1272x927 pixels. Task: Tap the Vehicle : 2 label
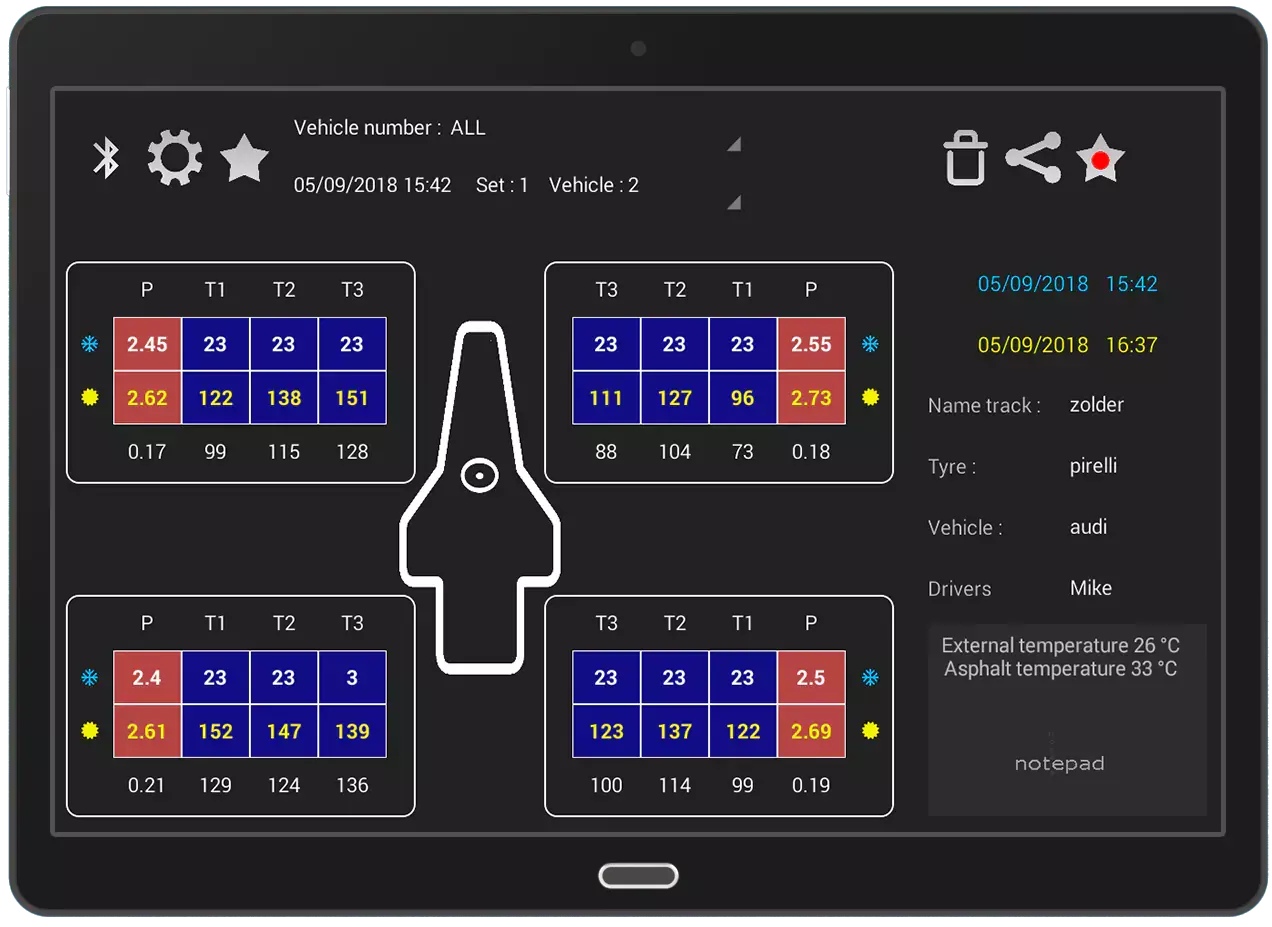coord(594,185)
